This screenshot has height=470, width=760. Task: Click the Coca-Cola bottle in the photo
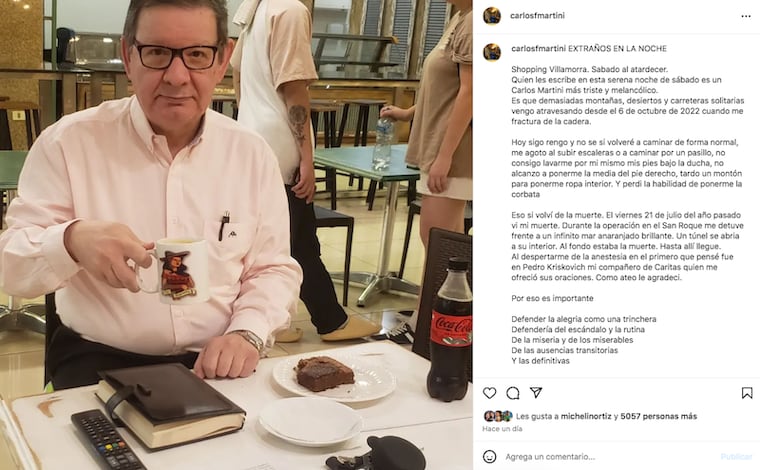(x=450, y=329)
